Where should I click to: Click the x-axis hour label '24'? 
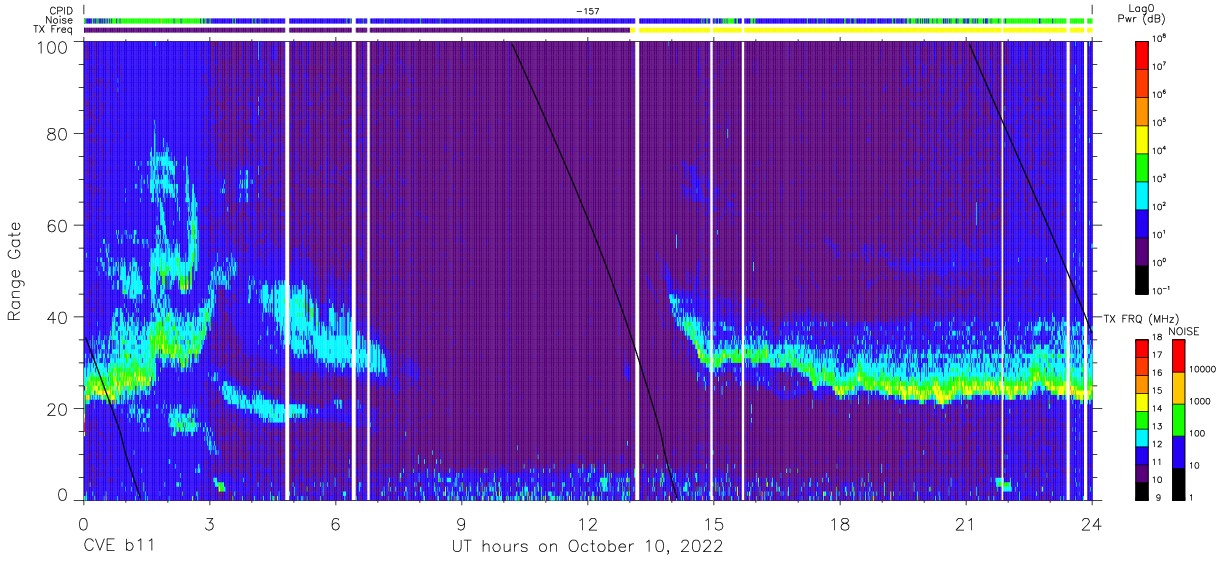1092,522
